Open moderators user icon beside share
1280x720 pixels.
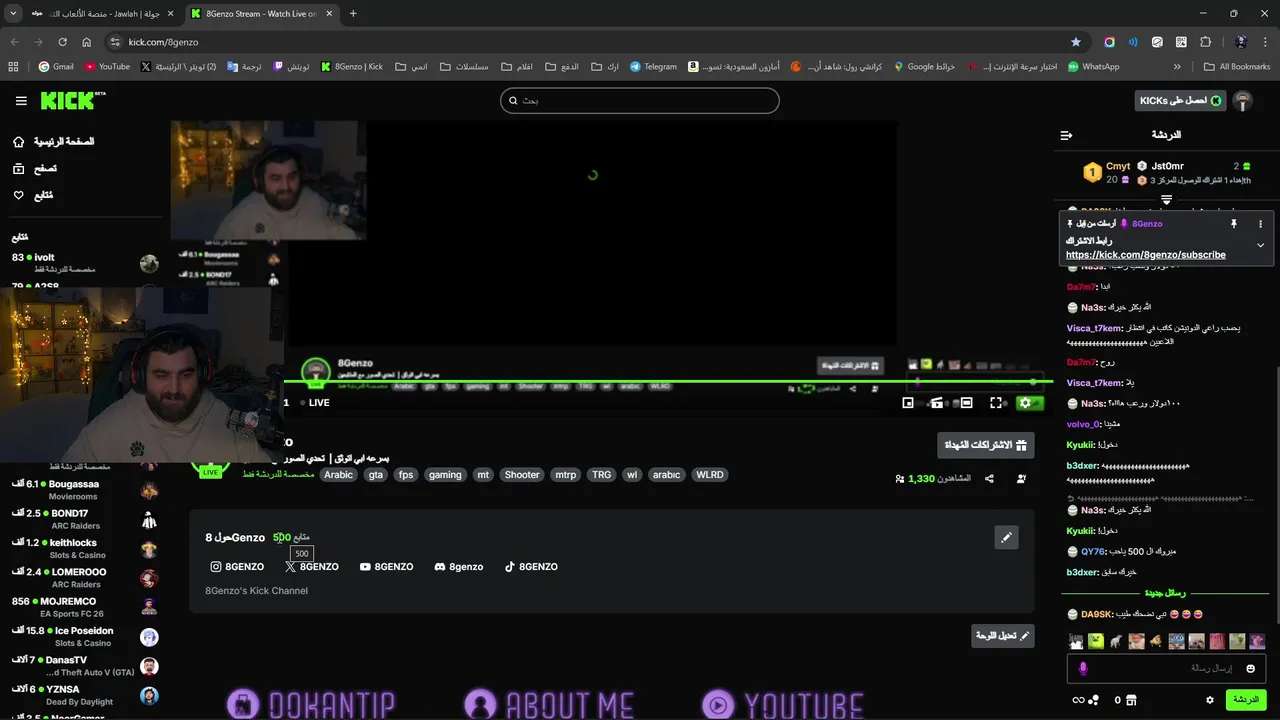coord(1021,479)
